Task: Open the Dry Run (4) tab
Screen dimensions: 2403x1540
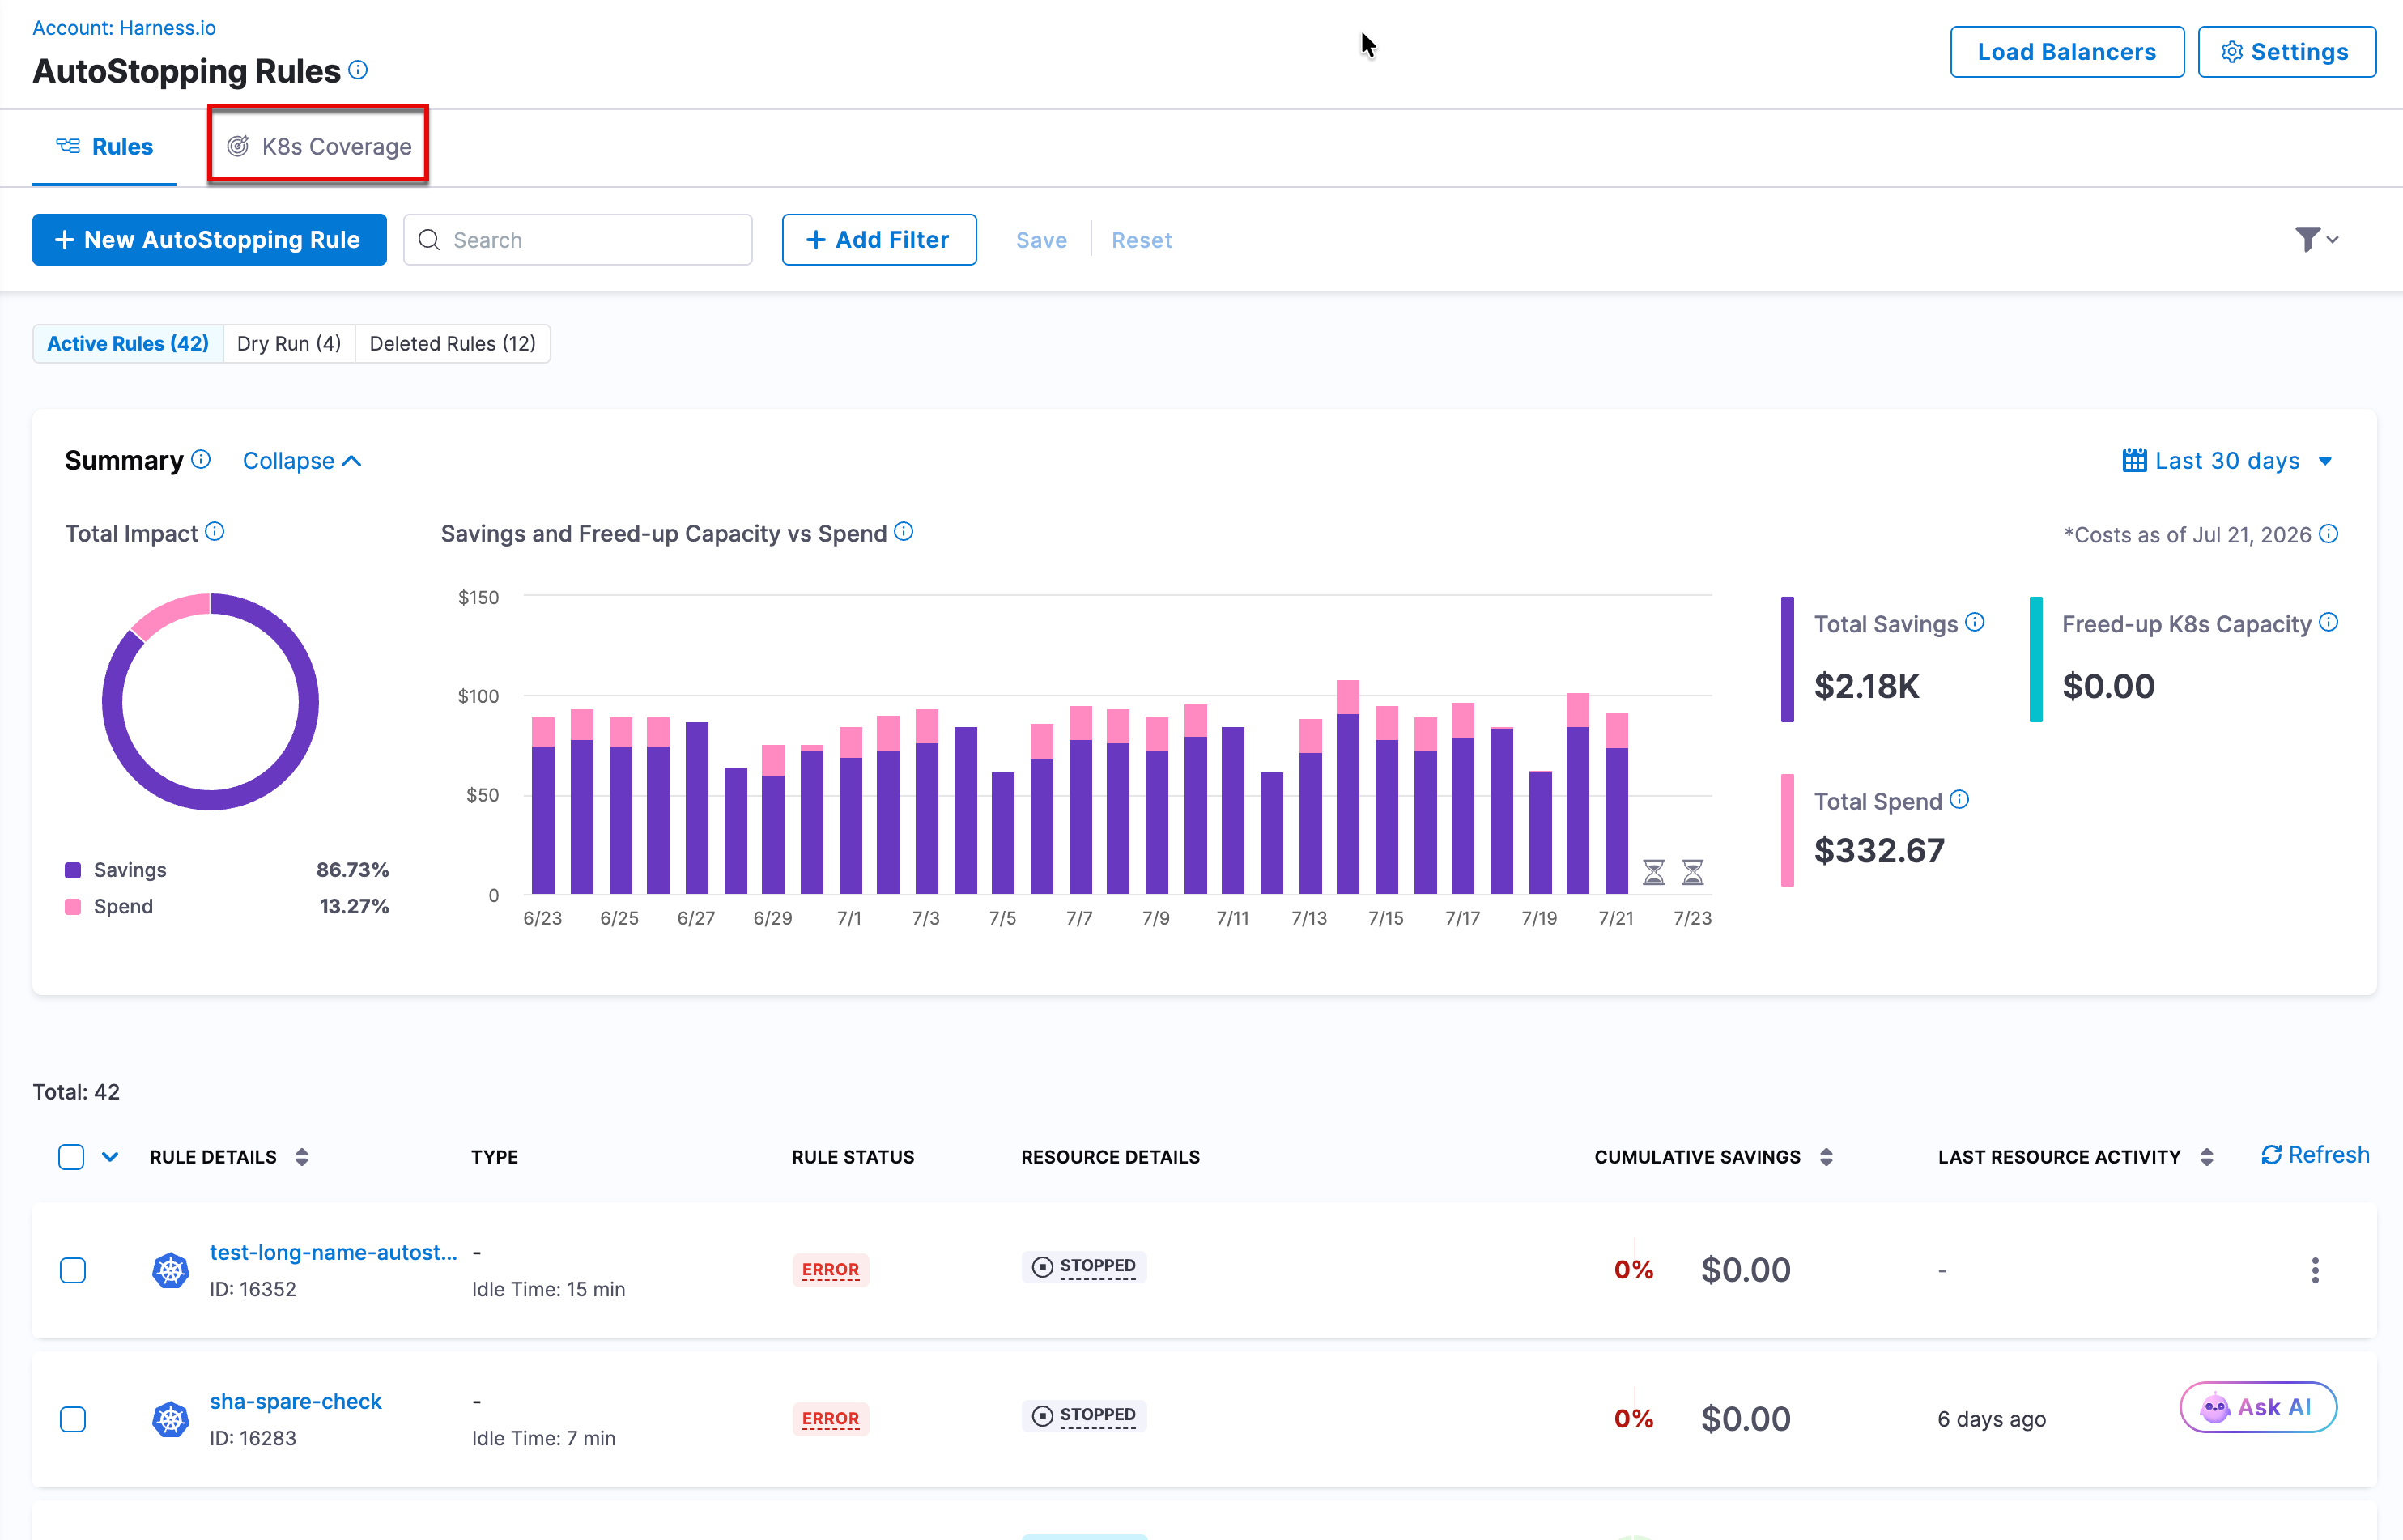Action: 289,343
